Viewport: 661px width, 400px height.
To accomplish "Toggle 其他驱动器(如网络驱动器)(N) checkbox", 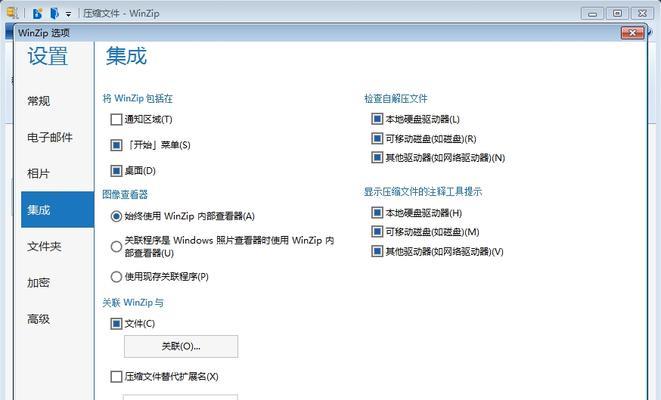I will (377, 158).
